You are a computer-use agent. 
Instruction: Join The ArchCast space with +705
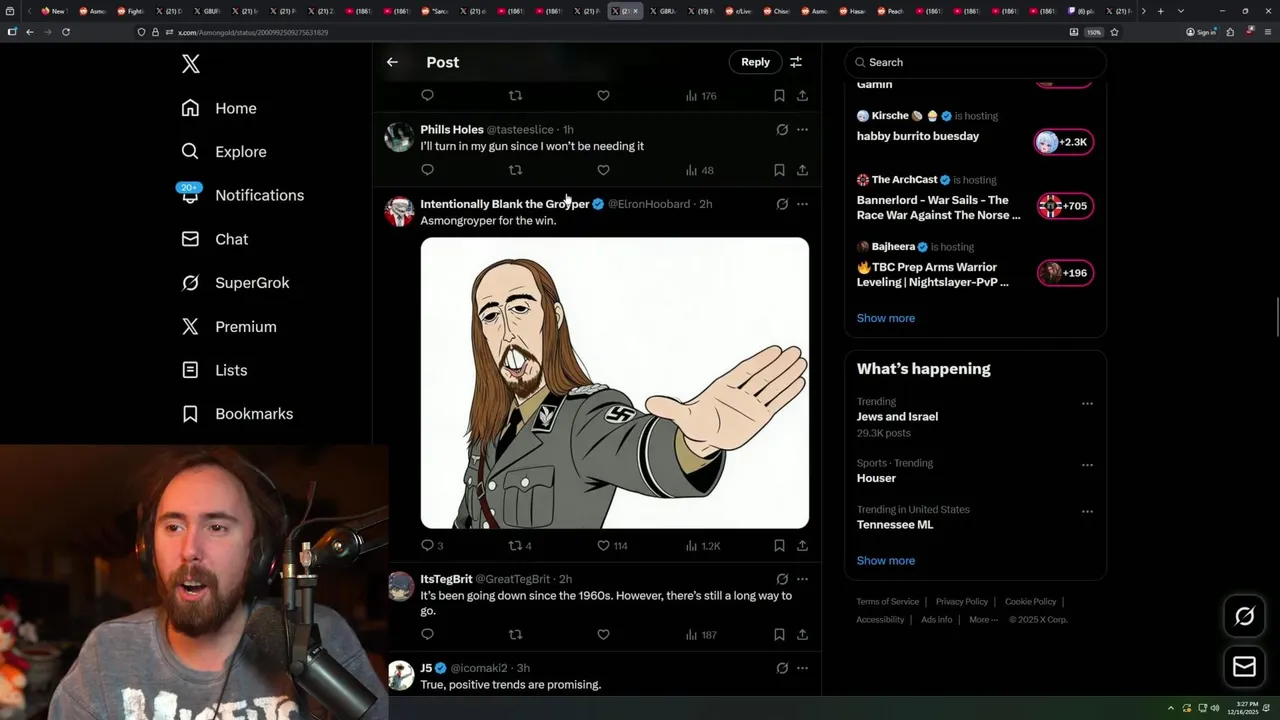[1064, 206]
